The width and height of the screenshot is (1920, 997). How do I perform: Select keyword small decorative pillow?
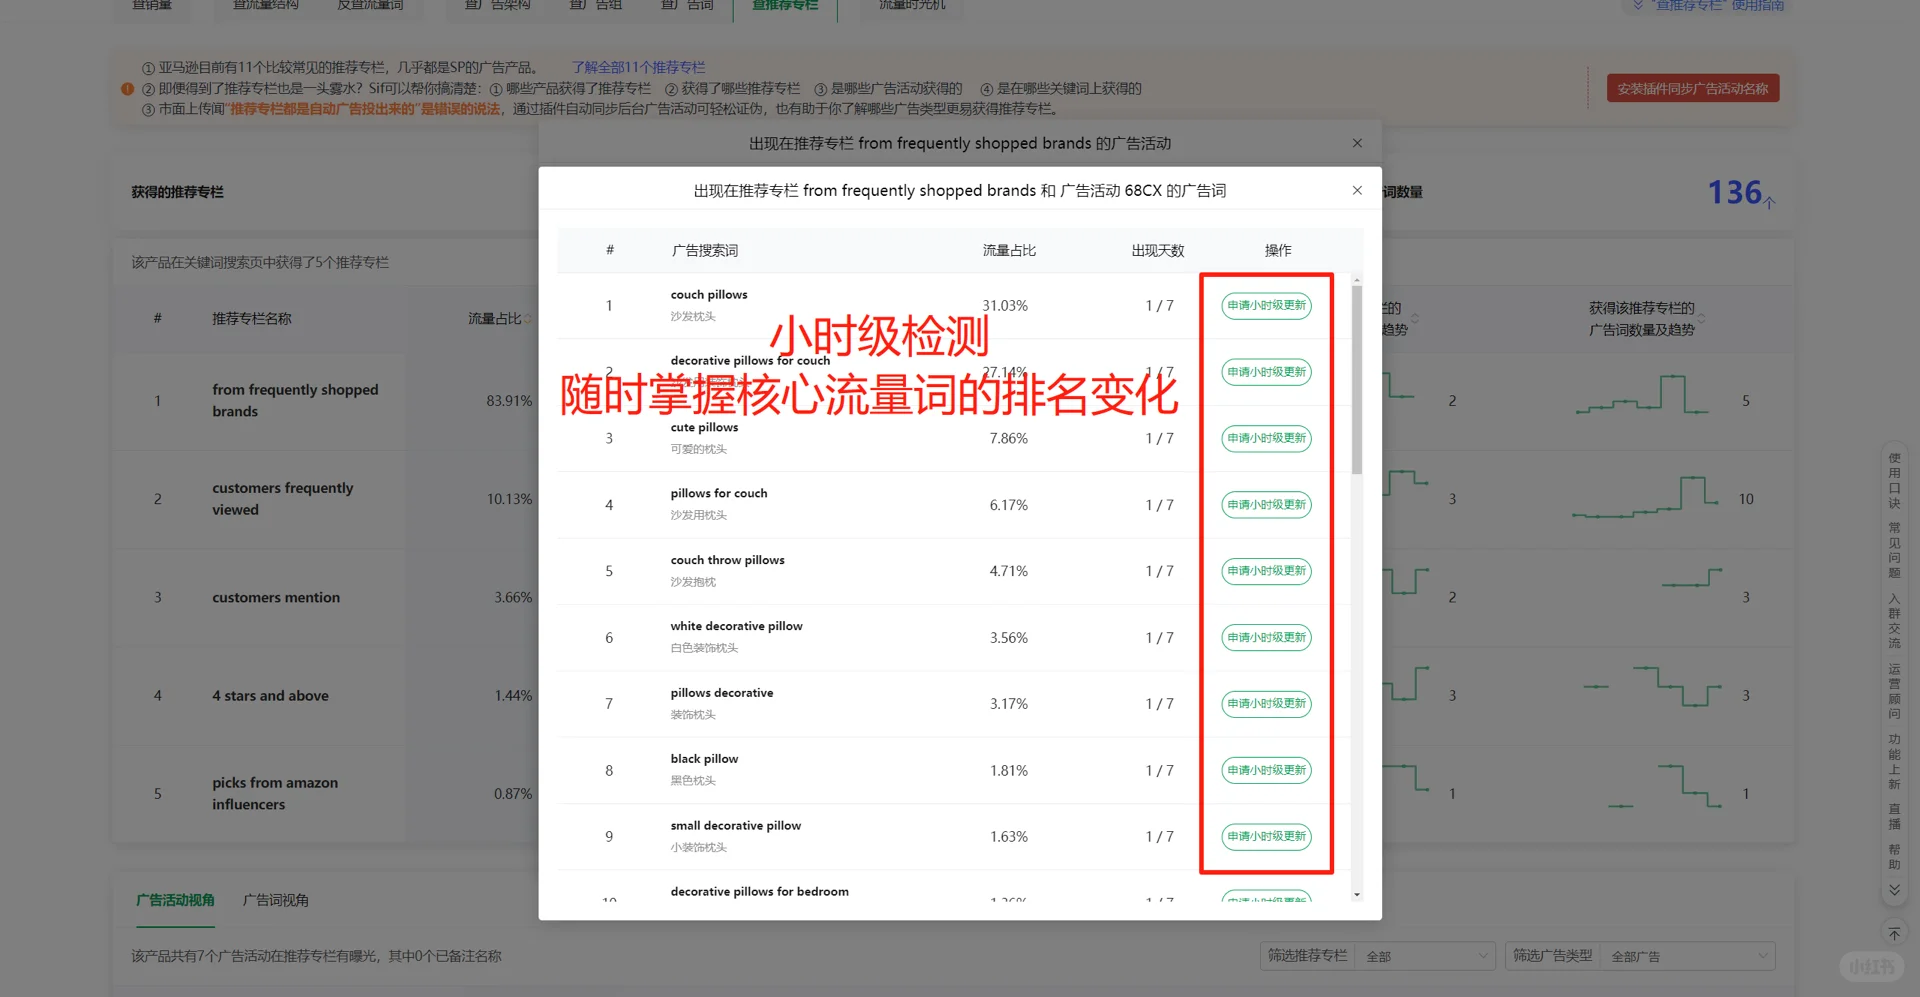click(x=735, y=826)
